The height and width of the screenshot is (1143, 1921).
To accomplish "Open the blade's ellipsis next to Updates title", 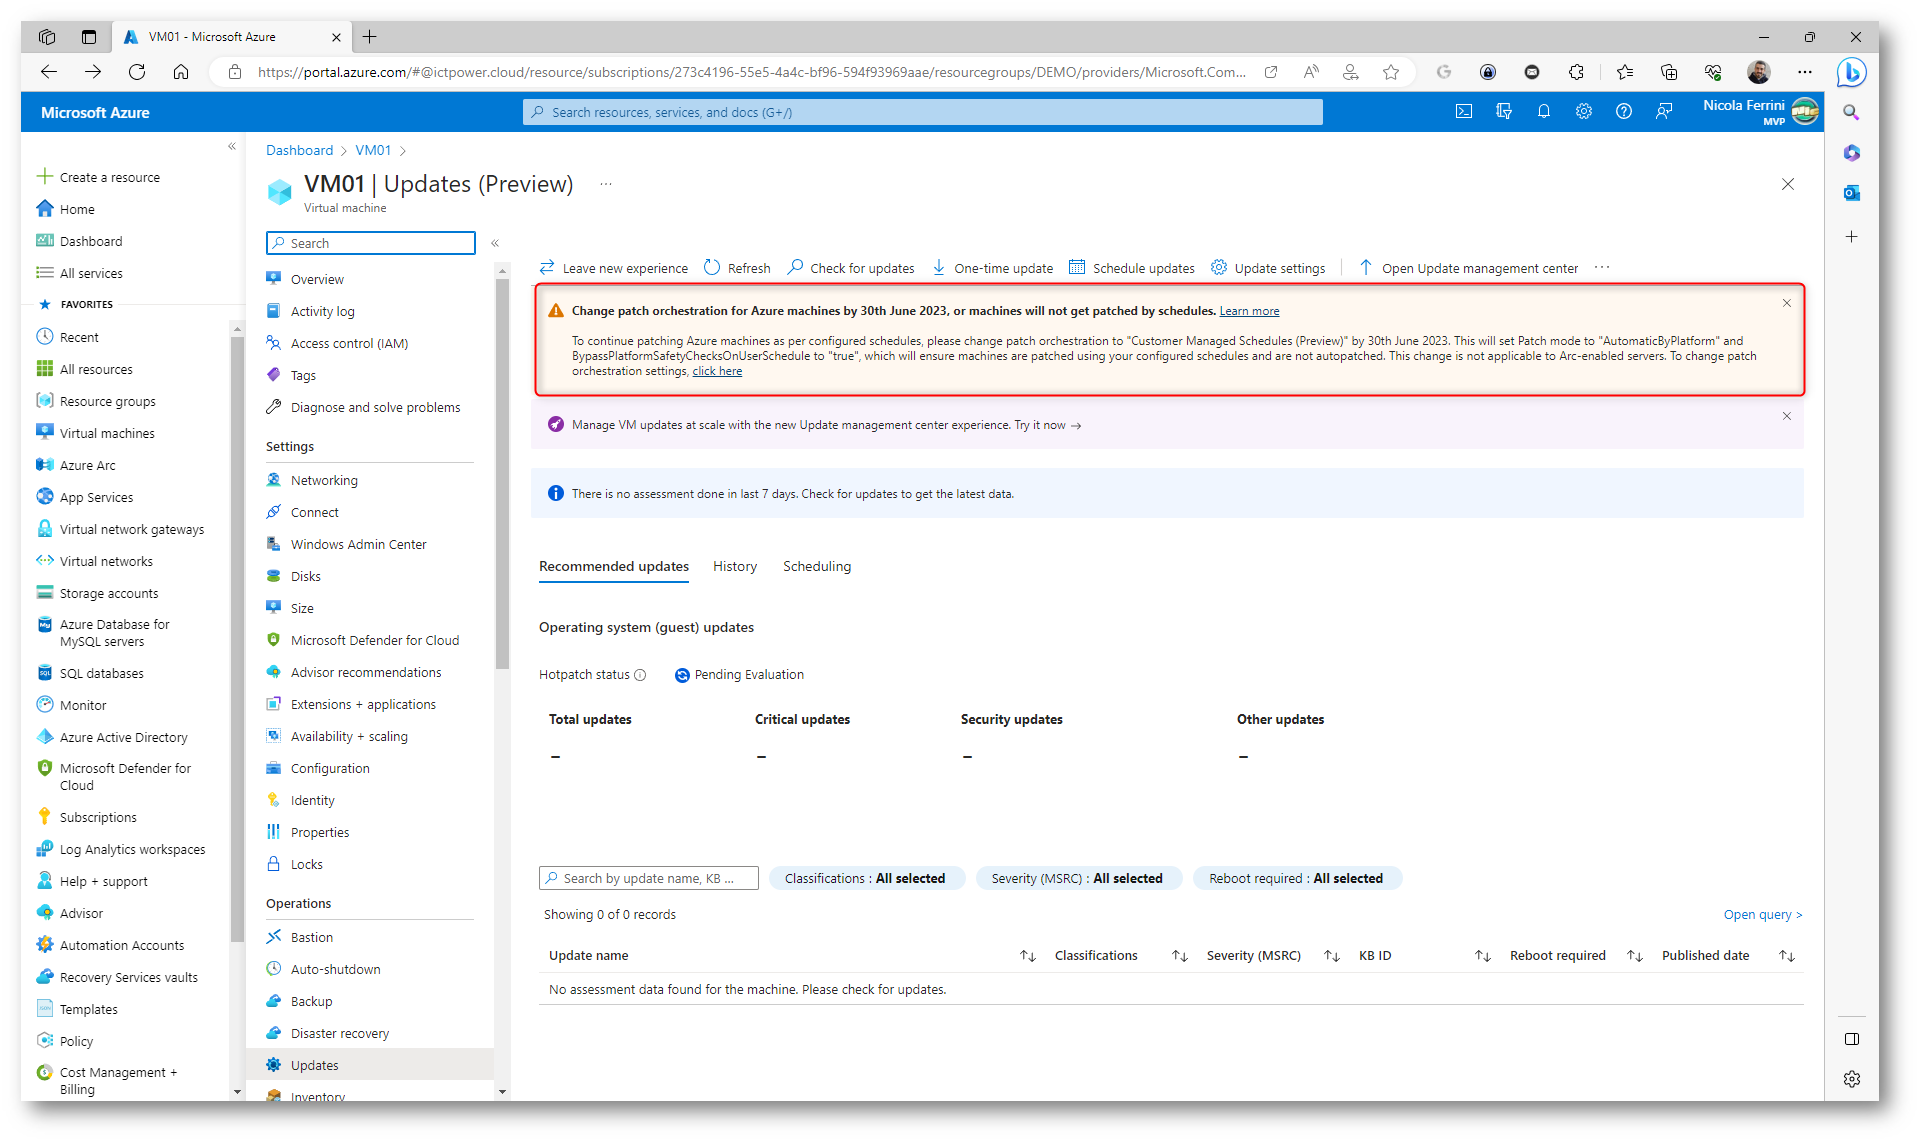I will (606, 184).
